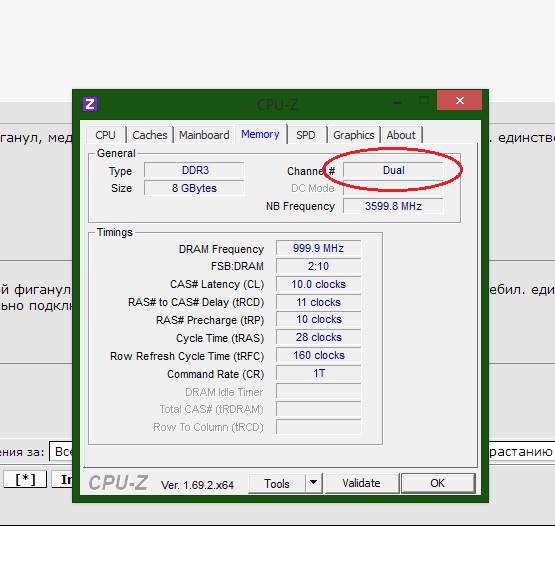Minimize the CPU-Z window
Image resolution: width=555 pixels, height=568 pixels.
pyautogui.click(x=397, y=103)
